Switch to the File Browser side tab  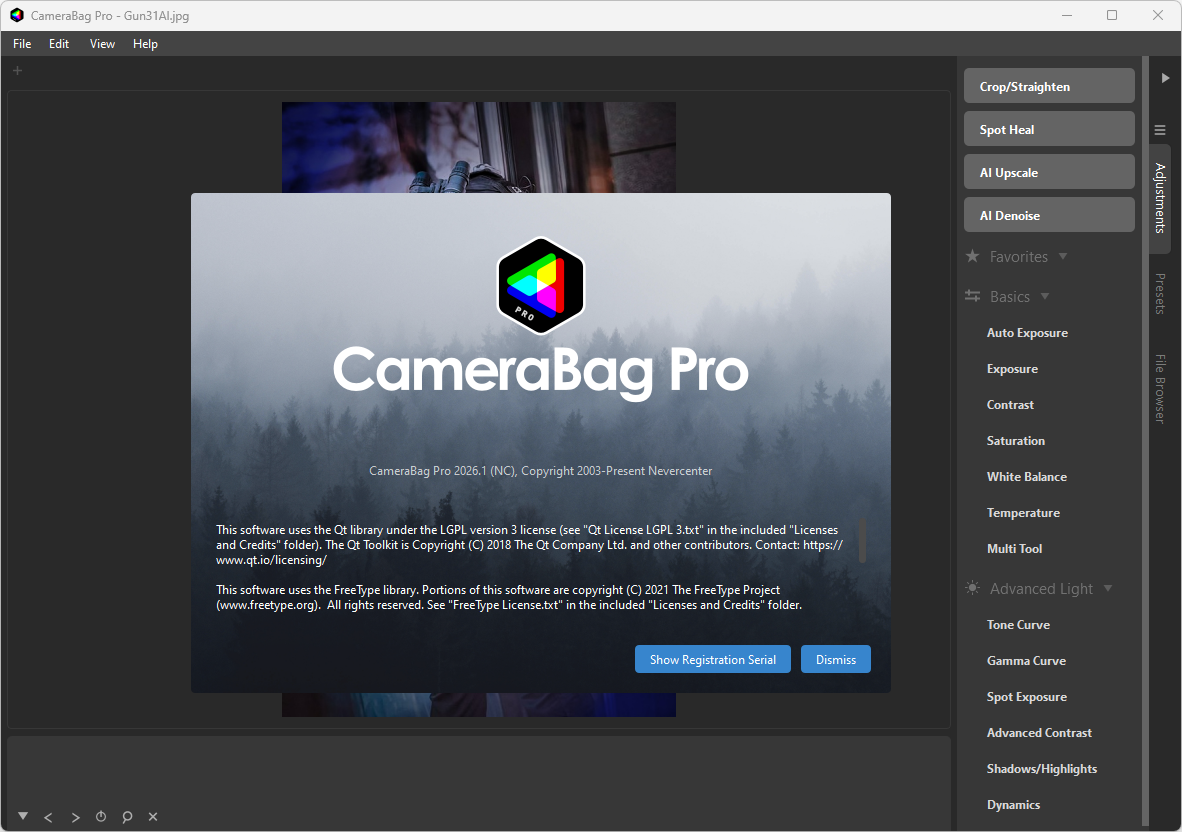1160,388
